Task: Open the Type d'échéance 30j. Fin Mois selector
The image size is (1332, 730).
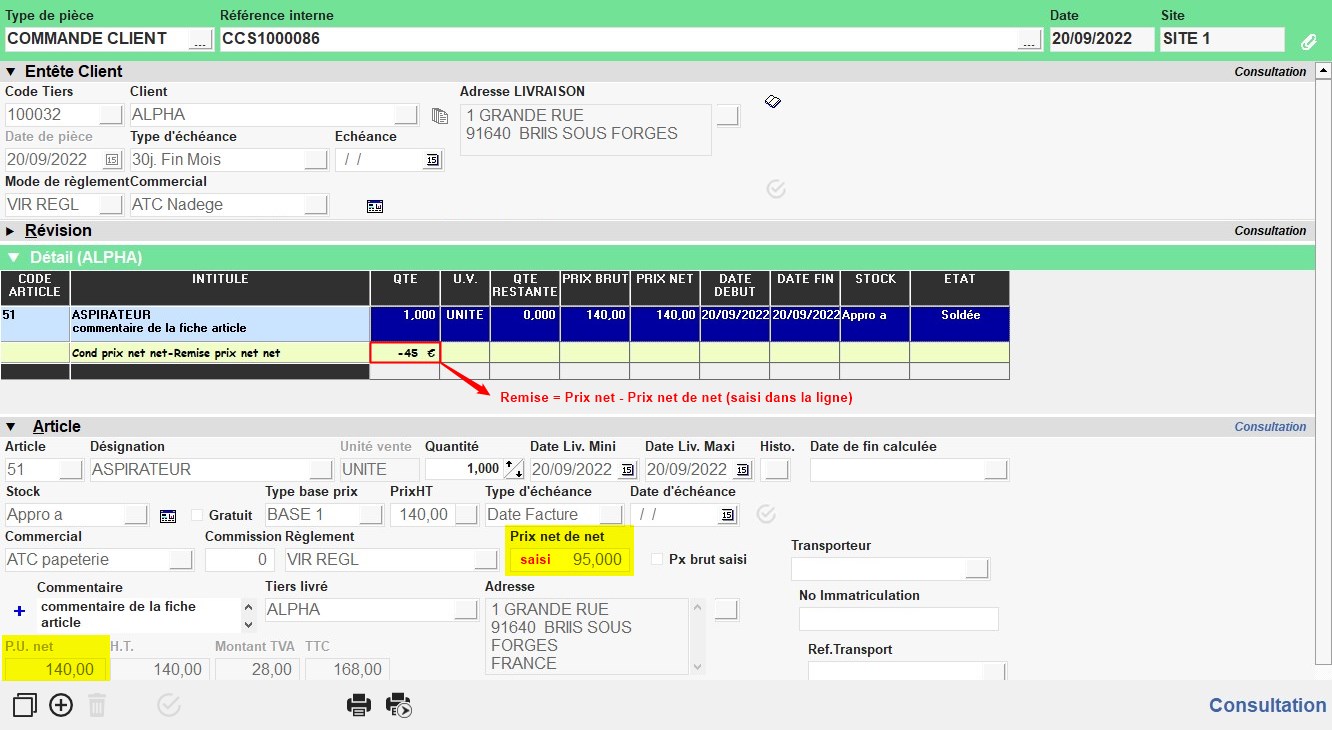Action: 315,160
